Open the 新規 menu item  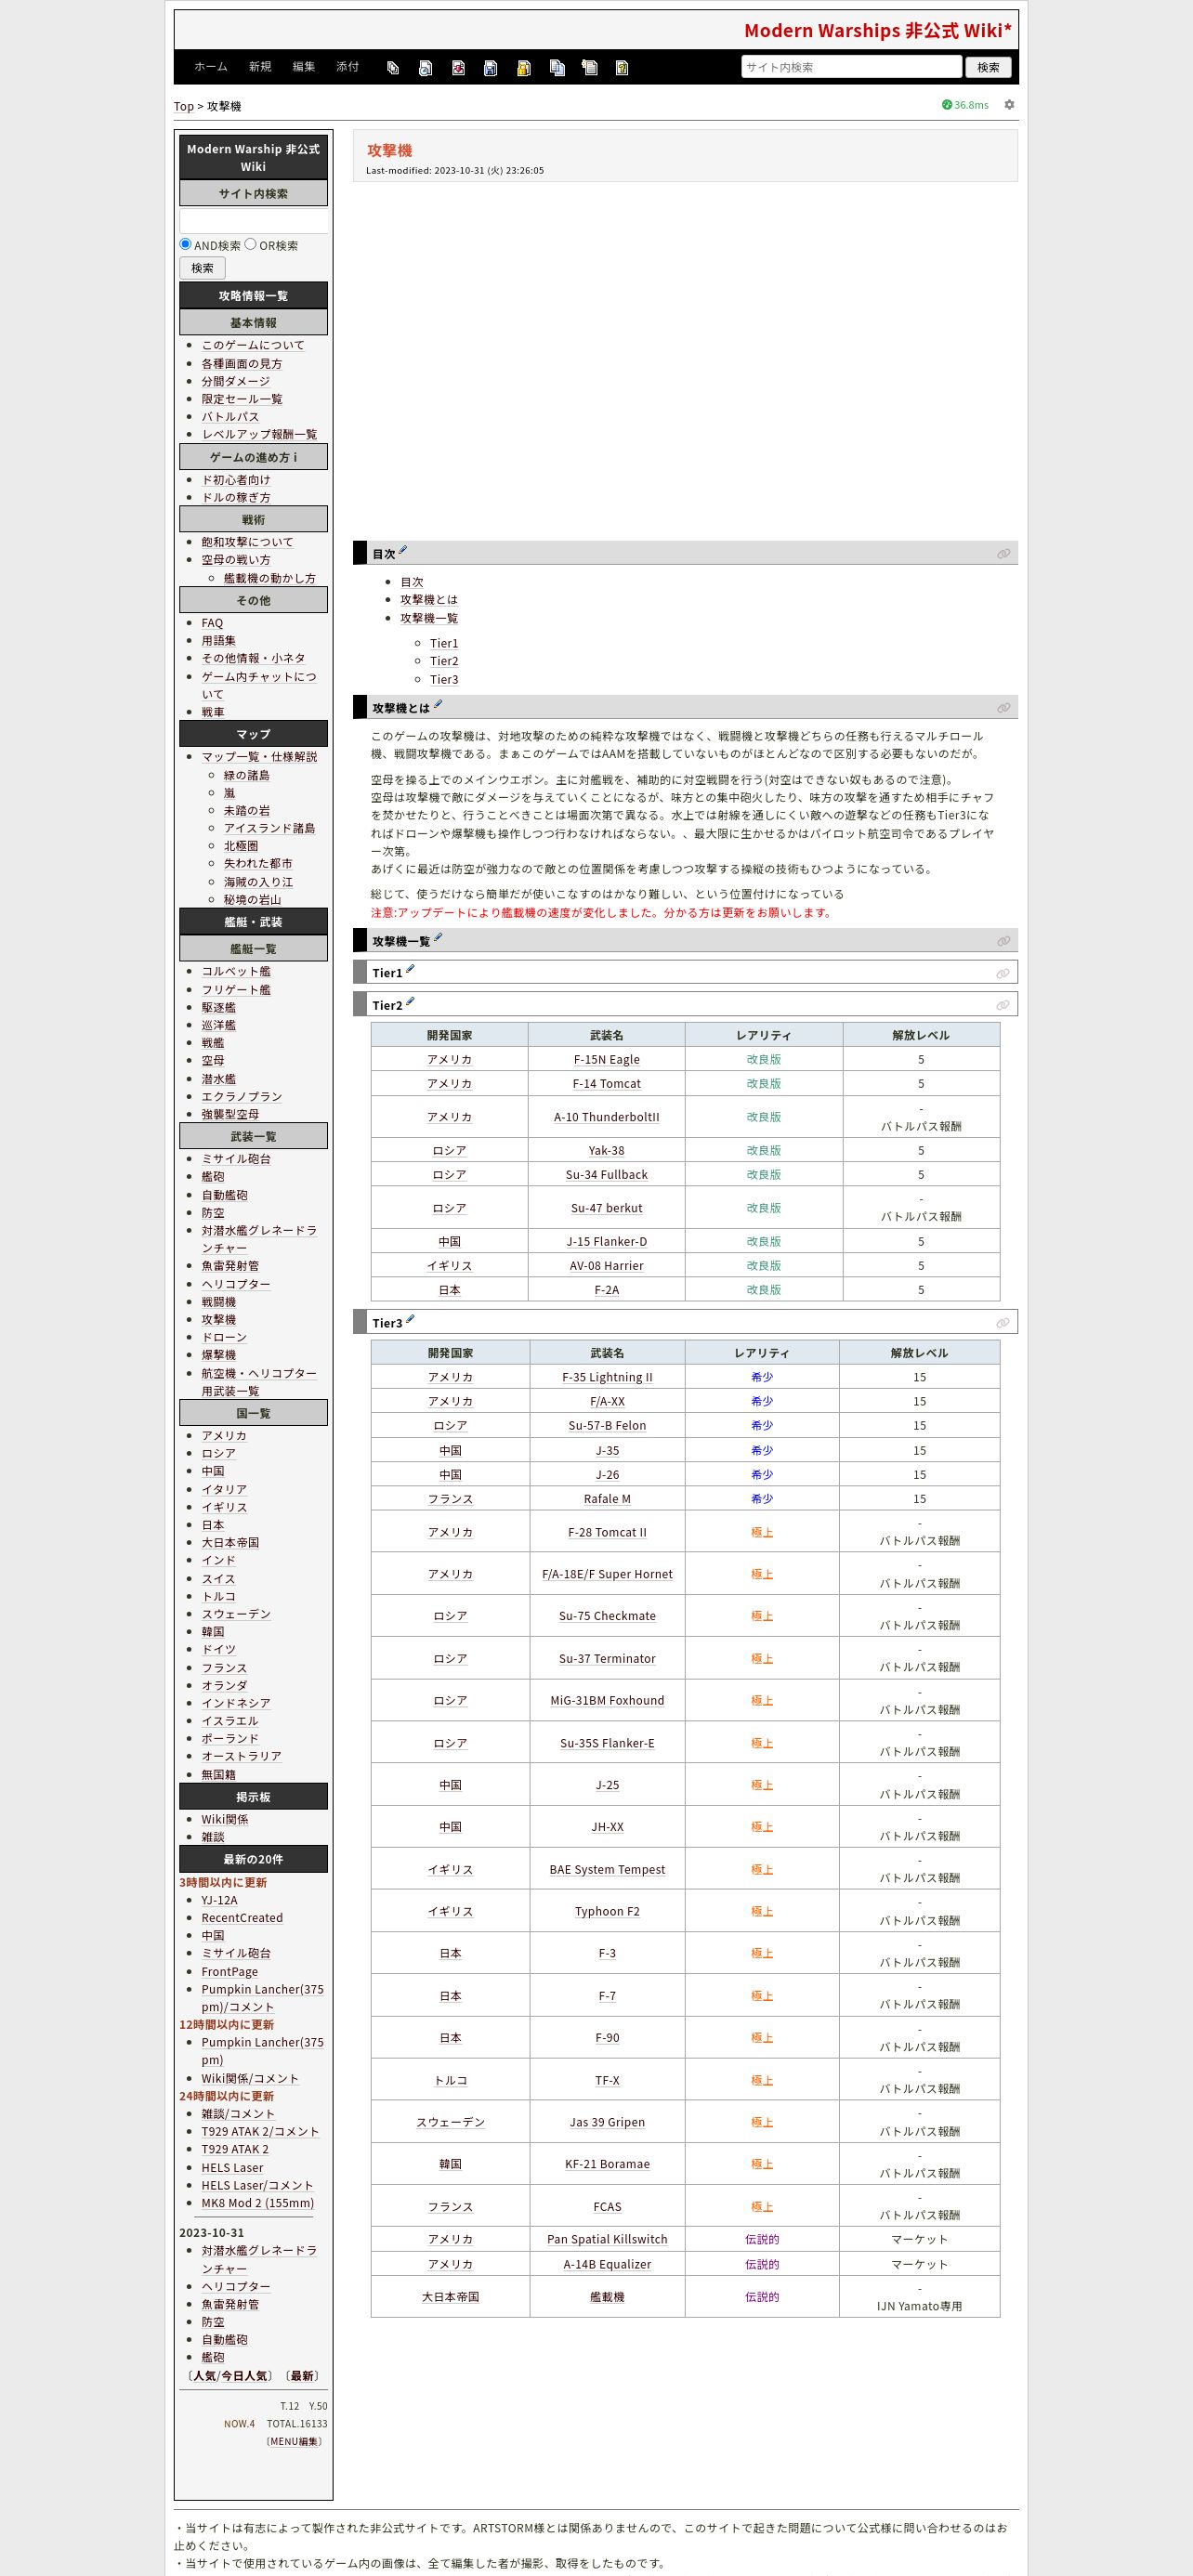point(260,67)
